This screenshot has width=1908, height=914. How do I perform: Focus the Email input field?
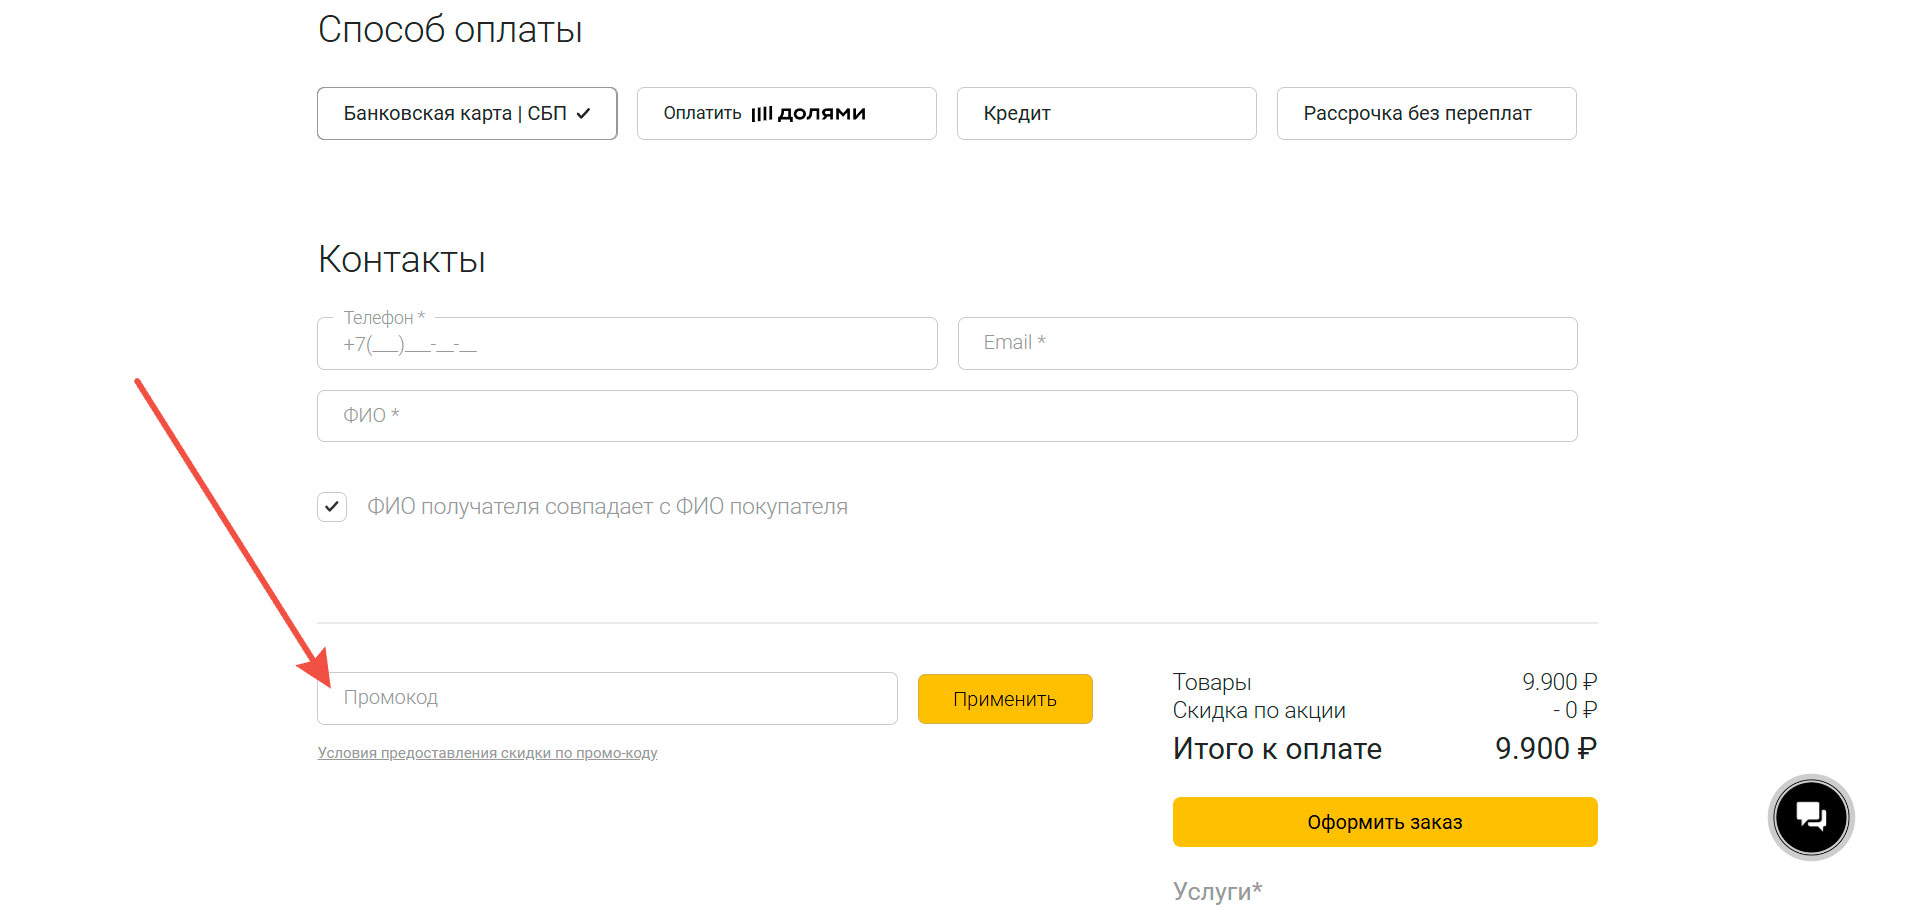pos(1268,343)
